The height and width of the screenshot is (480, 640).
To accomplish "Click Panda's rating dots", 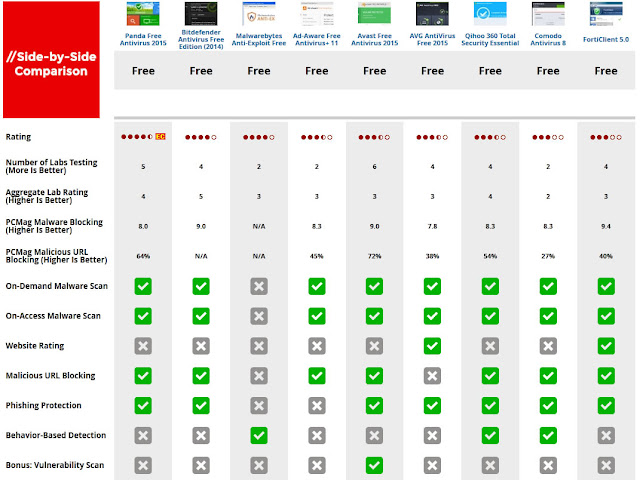I will (137, 137).
